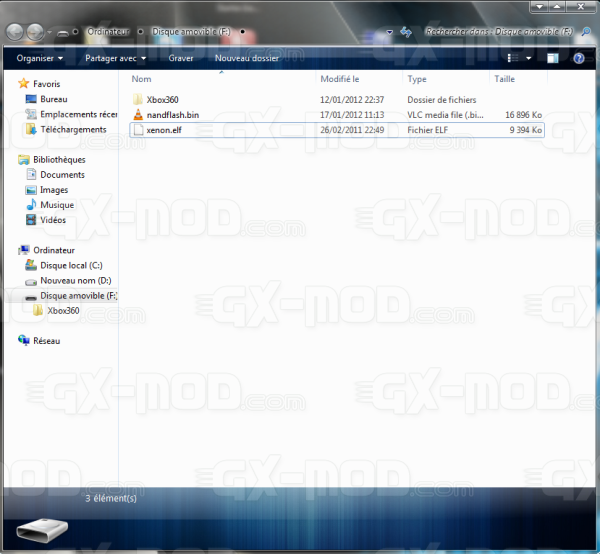
Task: Sort by the Taille column header
Action: coord(504,79)
